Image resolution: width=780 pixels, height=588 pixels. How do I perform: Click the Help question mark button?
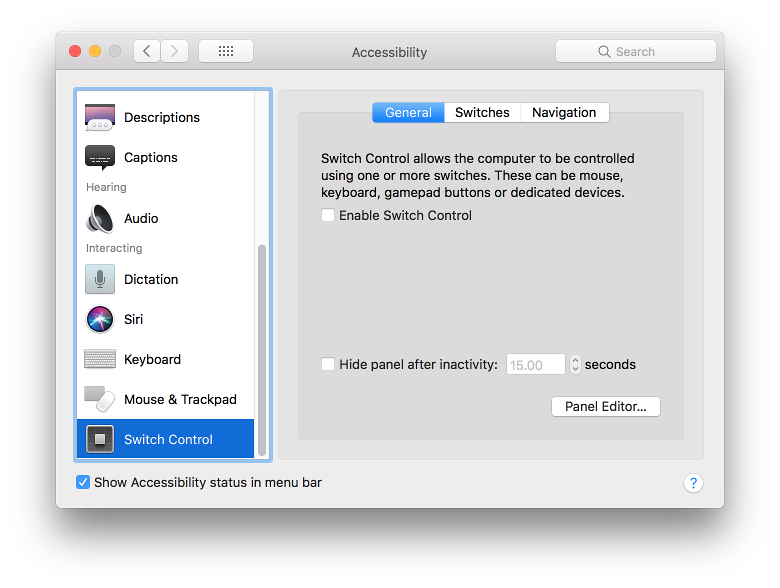tap(693, 483)
